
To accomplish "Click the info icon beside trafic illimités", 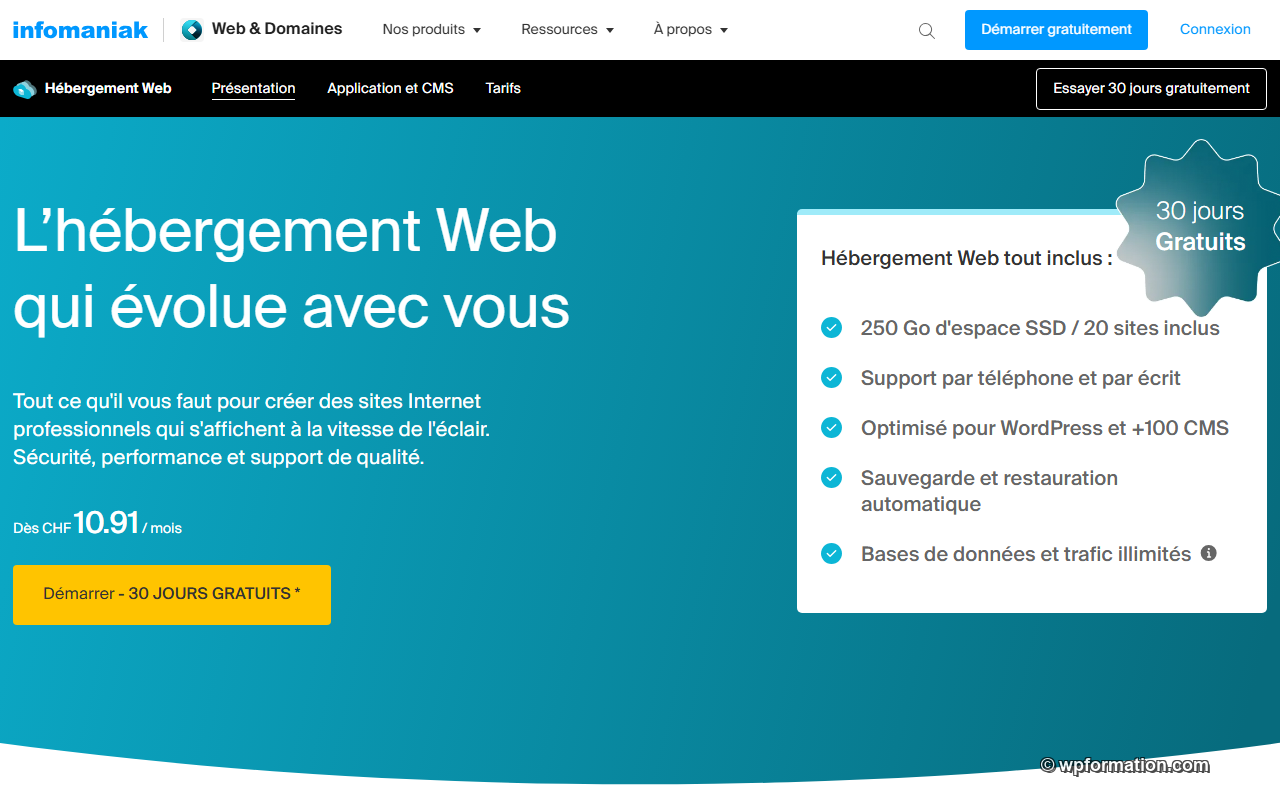I will coord(1208,553).
